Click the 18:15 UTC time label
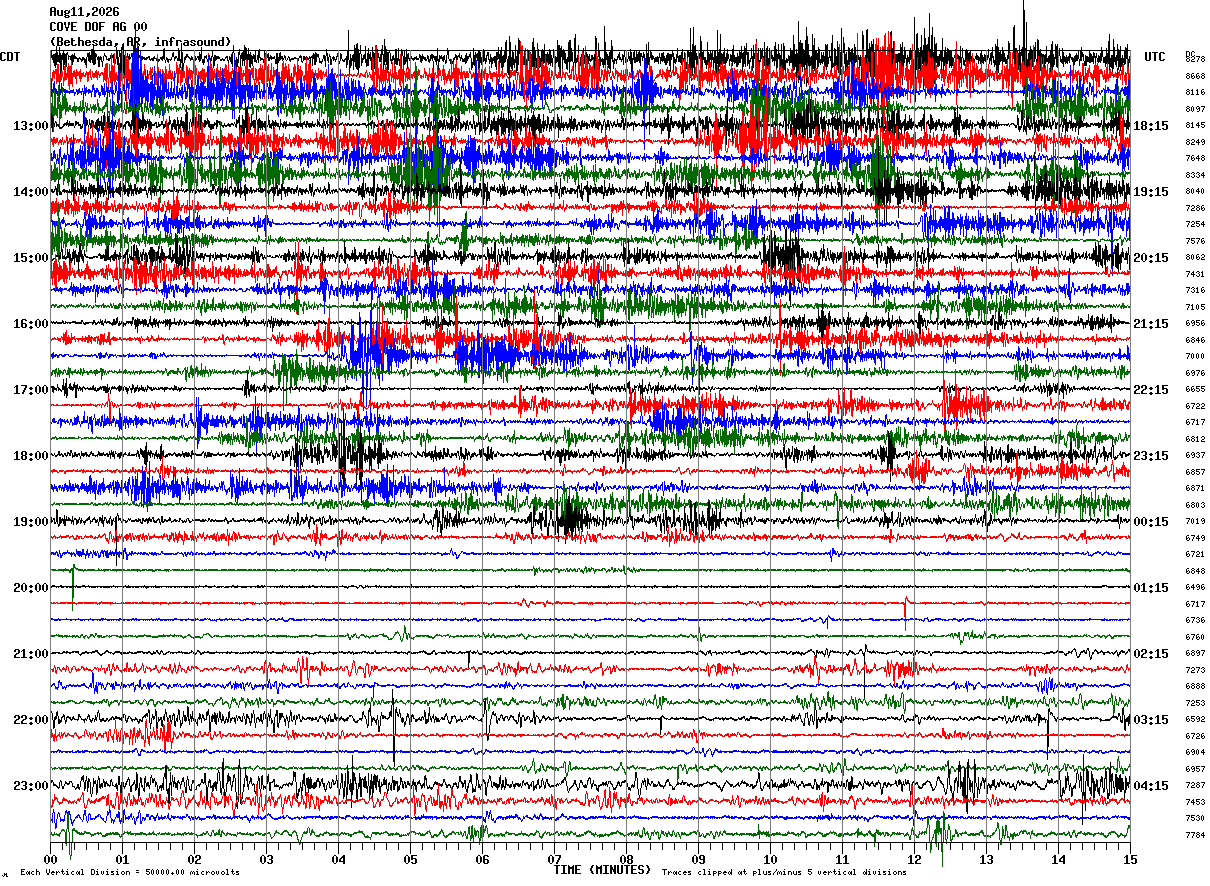Image resolution: width=1210 pixels, height=886 pixels. pyautogui.click(x=1150, y=126)
